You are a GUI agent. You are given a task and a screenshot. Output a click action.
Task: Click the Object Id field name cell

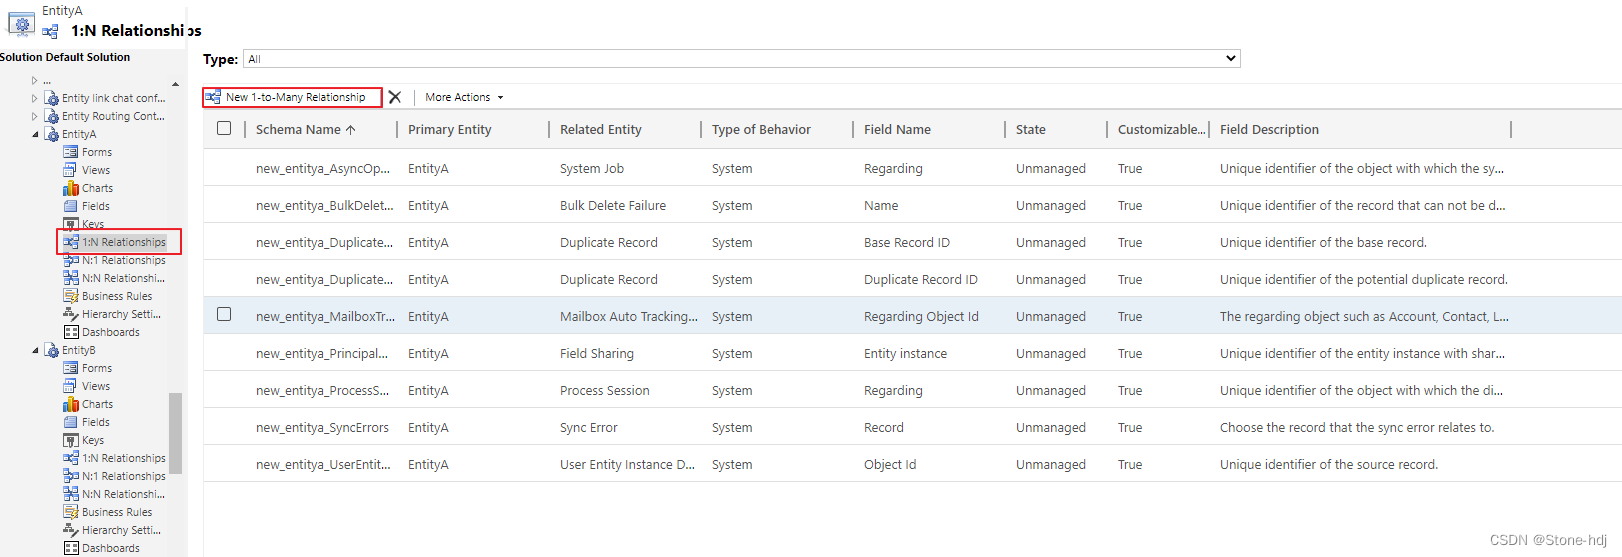pyautogui.click(x=890, y=464)
